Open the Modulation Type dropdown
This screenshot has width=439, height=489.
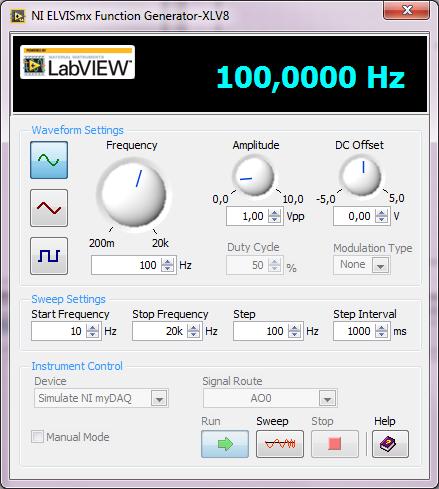pyautogui.click(x=380, y=265)
